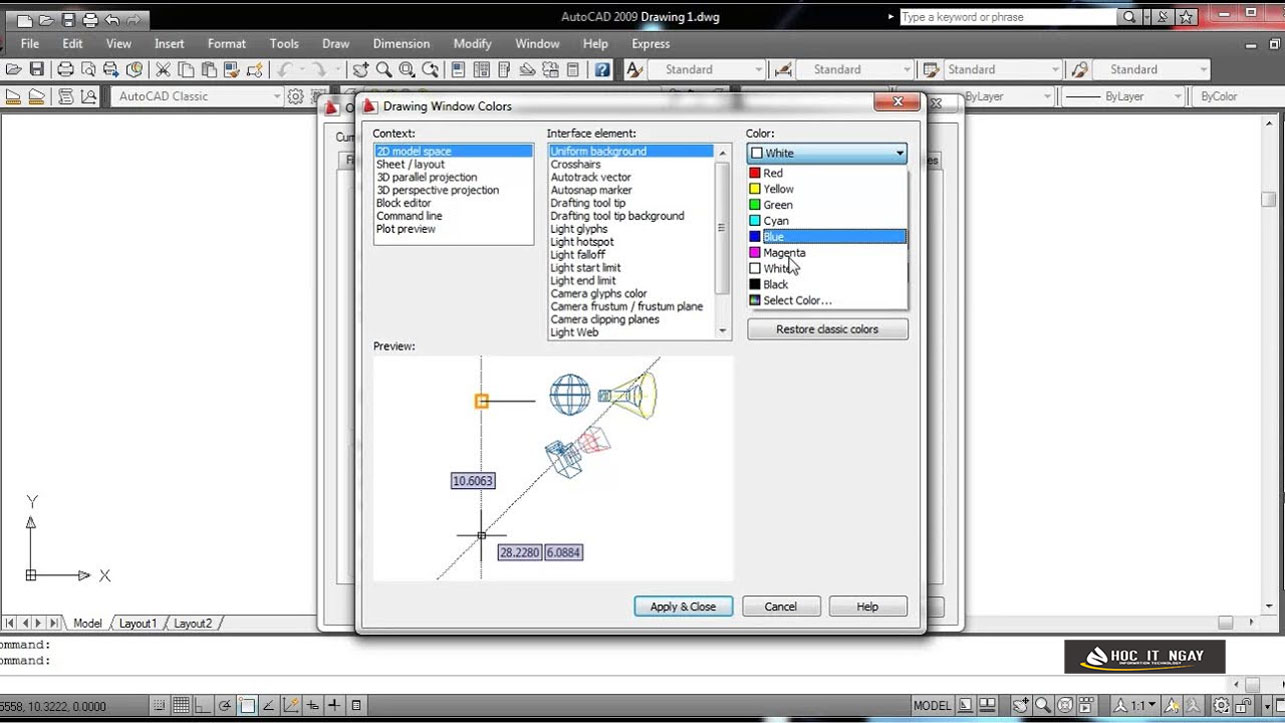
Task: Click the Favorites star icon
Action: 1186,17
